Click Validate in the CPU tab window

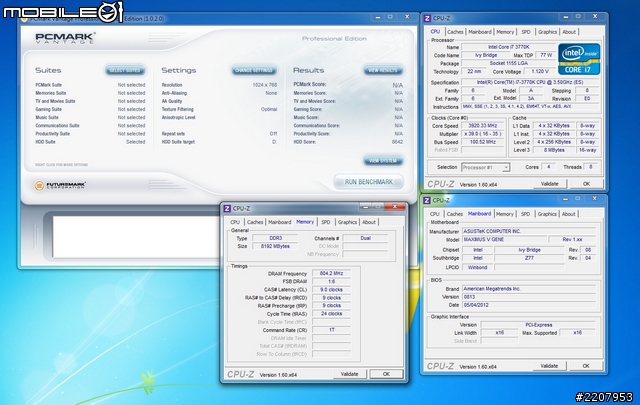[549, 184]
